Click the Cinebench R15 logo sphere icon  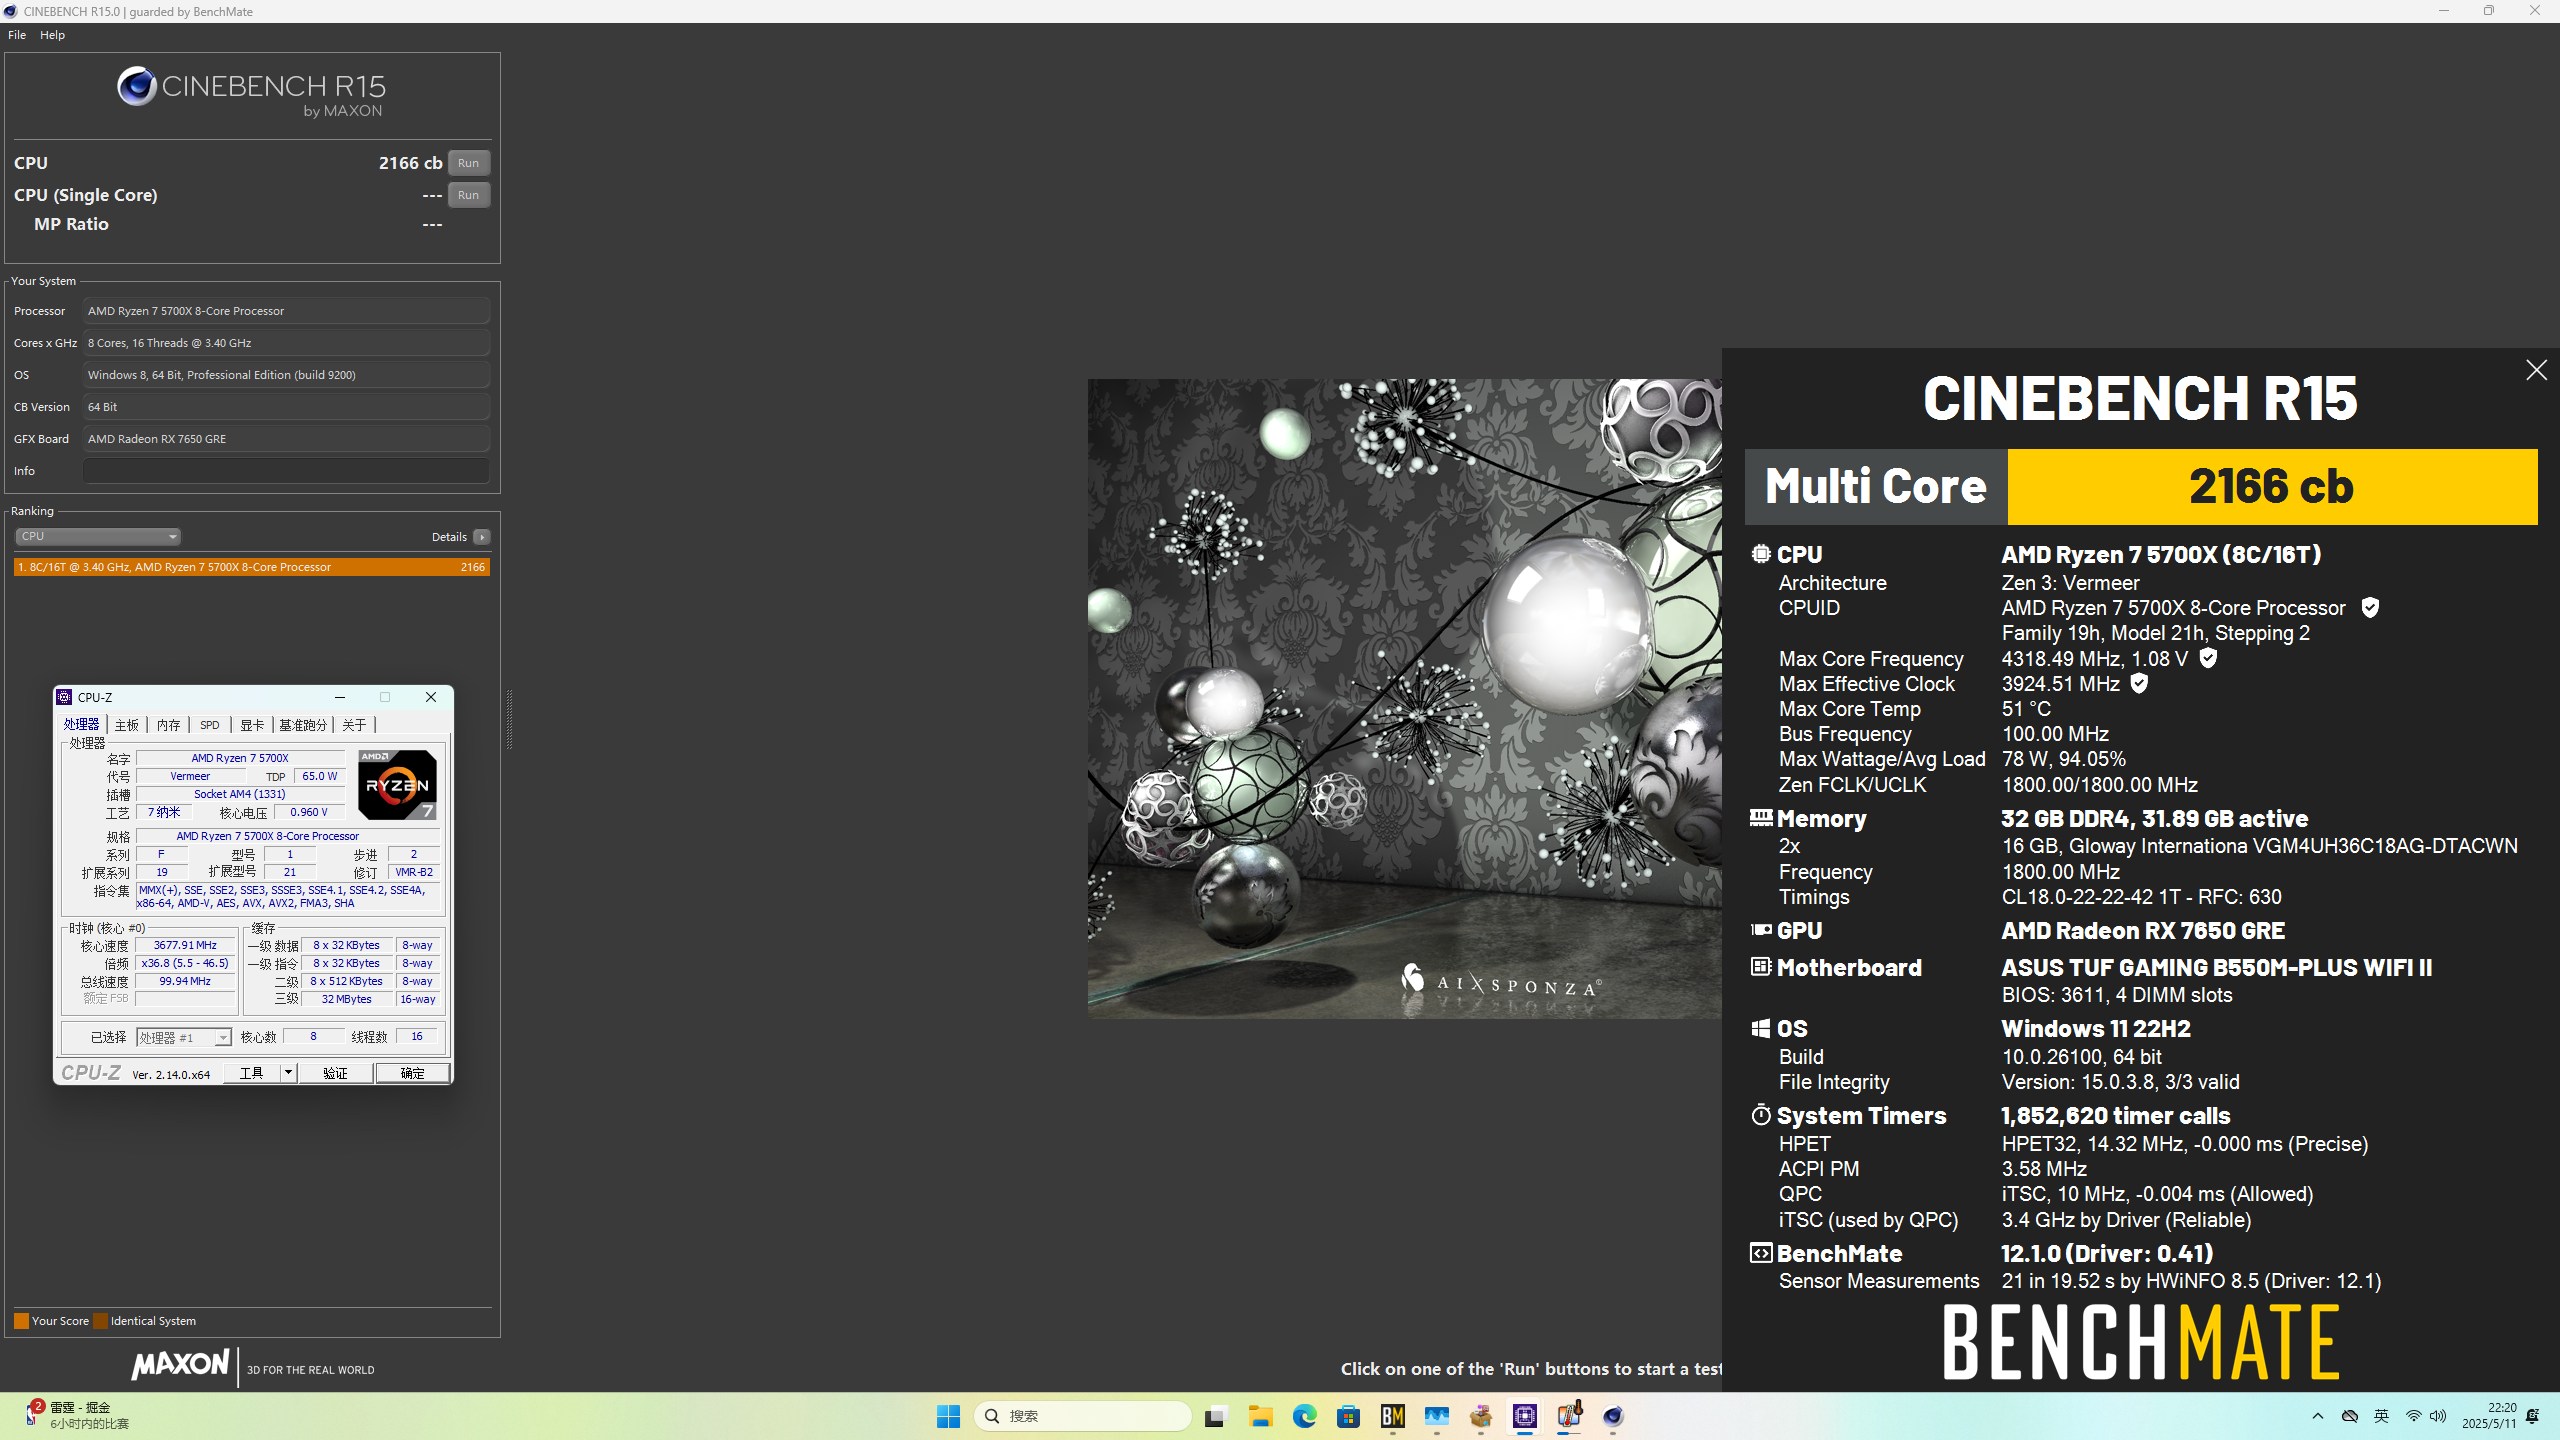click(x=137, y=87)
